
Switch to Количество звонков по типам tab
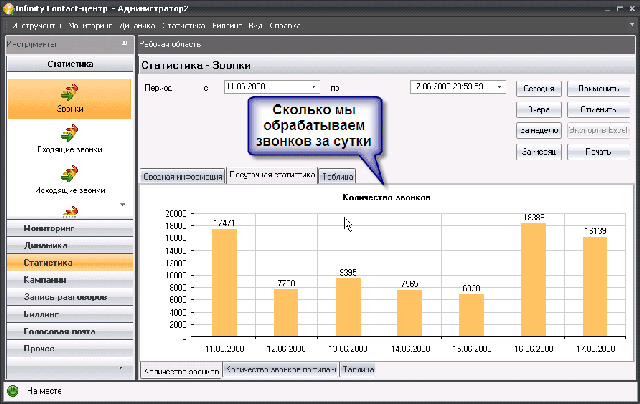coord(281,370)
